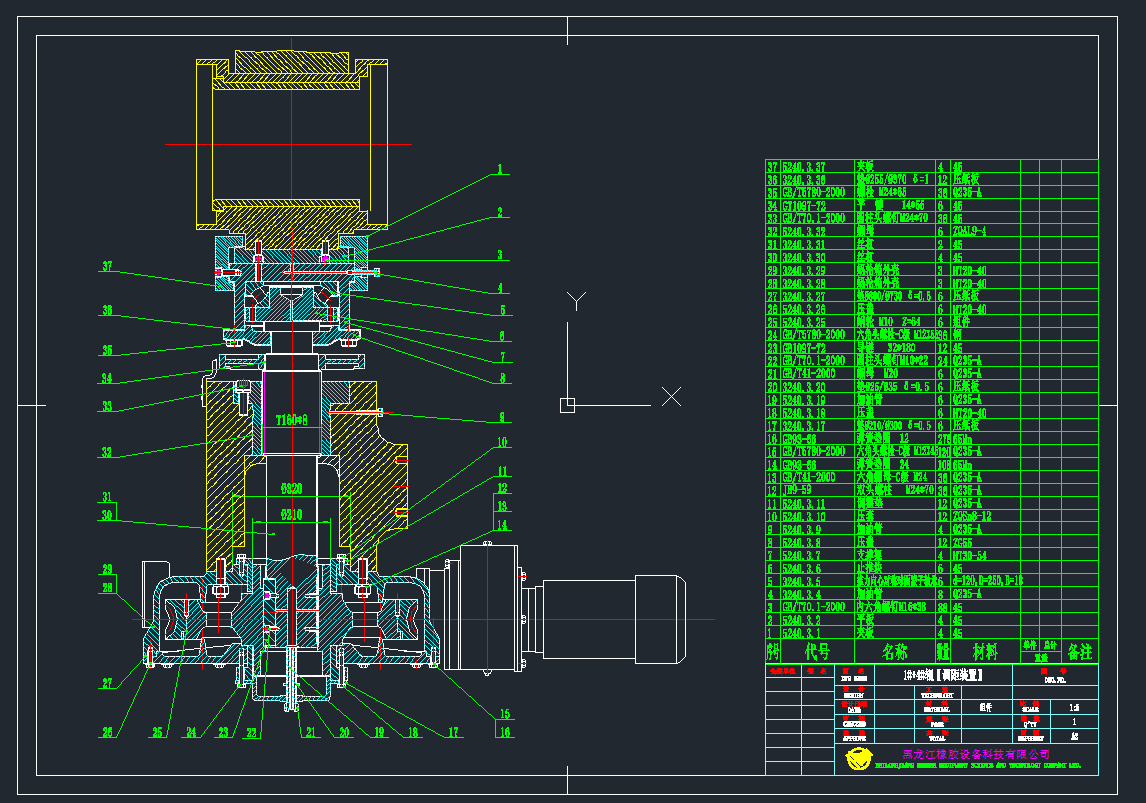
Task: Click the 备注 column header cell
Action: pyautogui.click(x=1080, y=651)
